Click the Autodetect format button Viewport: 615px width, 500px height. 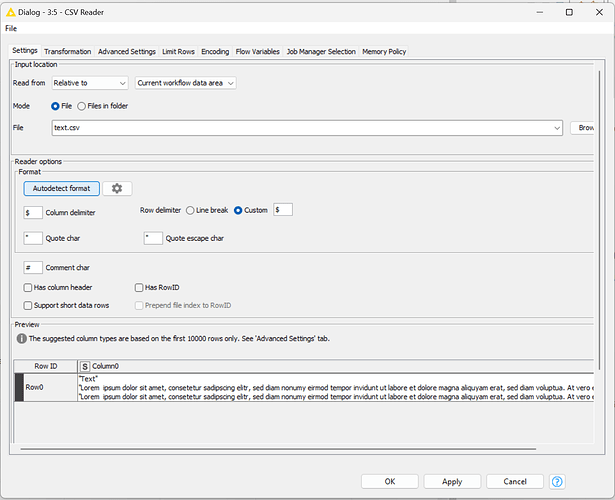coord(62,188)
